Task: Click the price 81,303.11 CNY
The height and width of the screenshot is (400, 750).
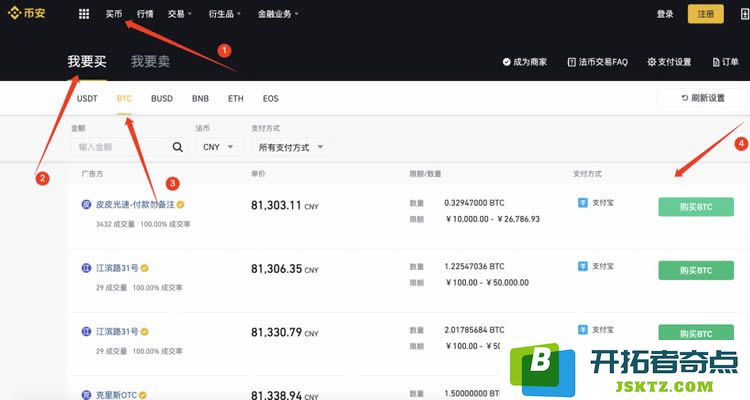Action: 285,205
